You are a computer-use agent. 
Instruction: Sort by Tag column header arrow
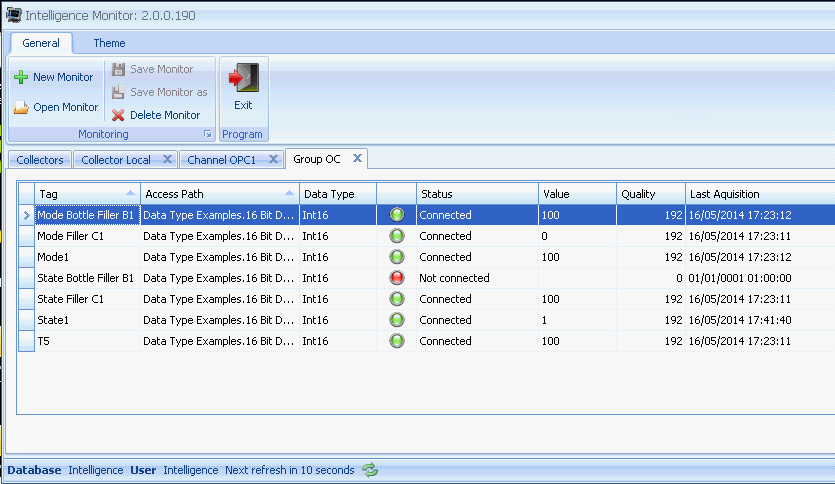(x=131, y=193)
